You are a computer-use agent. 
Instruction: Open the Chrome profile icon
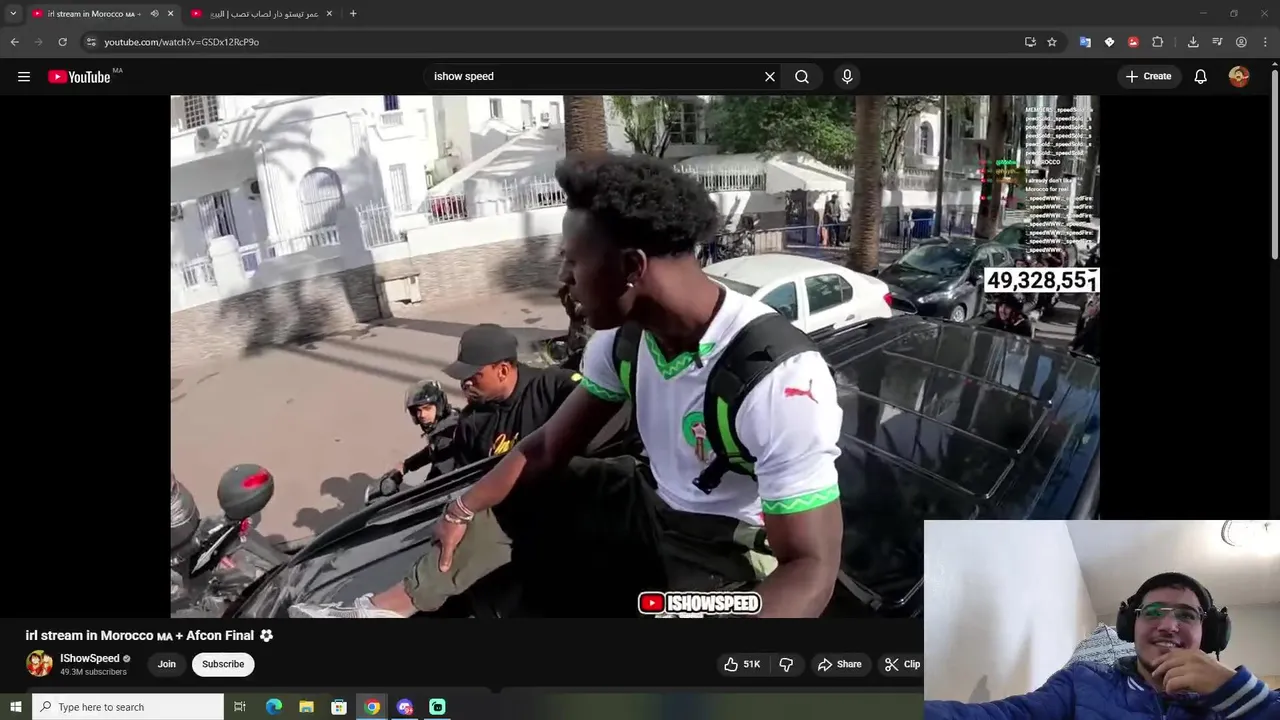click(1241, 42)
